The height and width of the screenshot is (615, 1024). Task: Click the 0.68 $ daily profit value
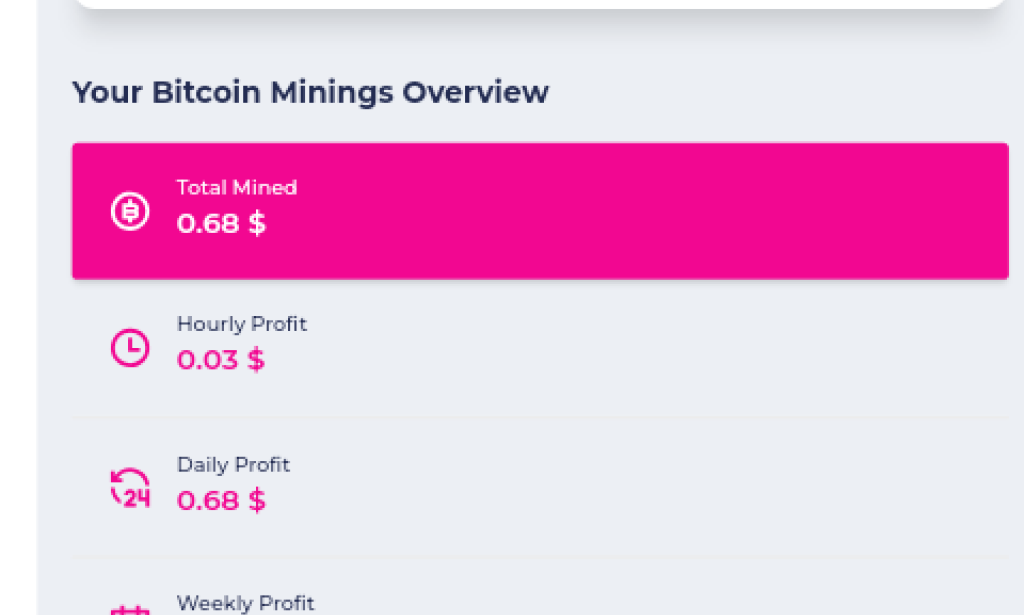(220, 500)
